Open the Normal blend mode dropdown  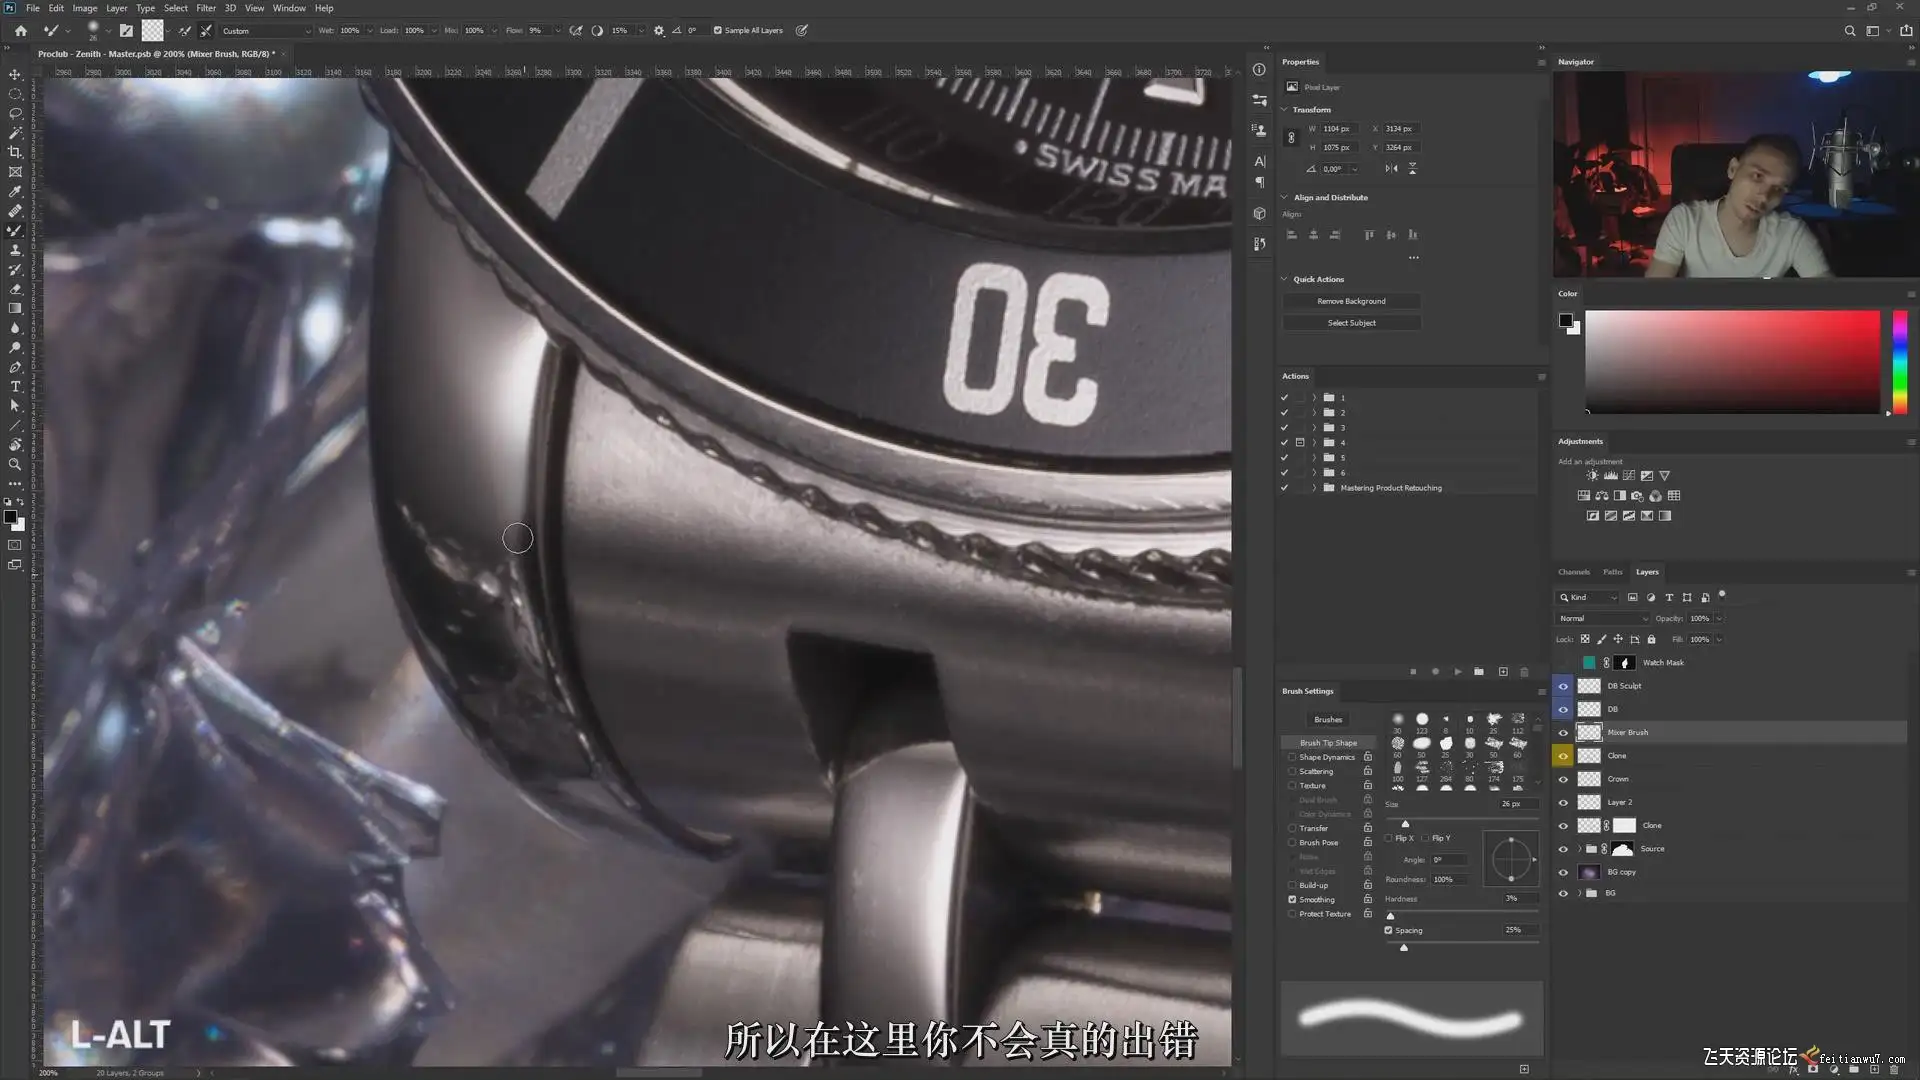[1603, 618]
